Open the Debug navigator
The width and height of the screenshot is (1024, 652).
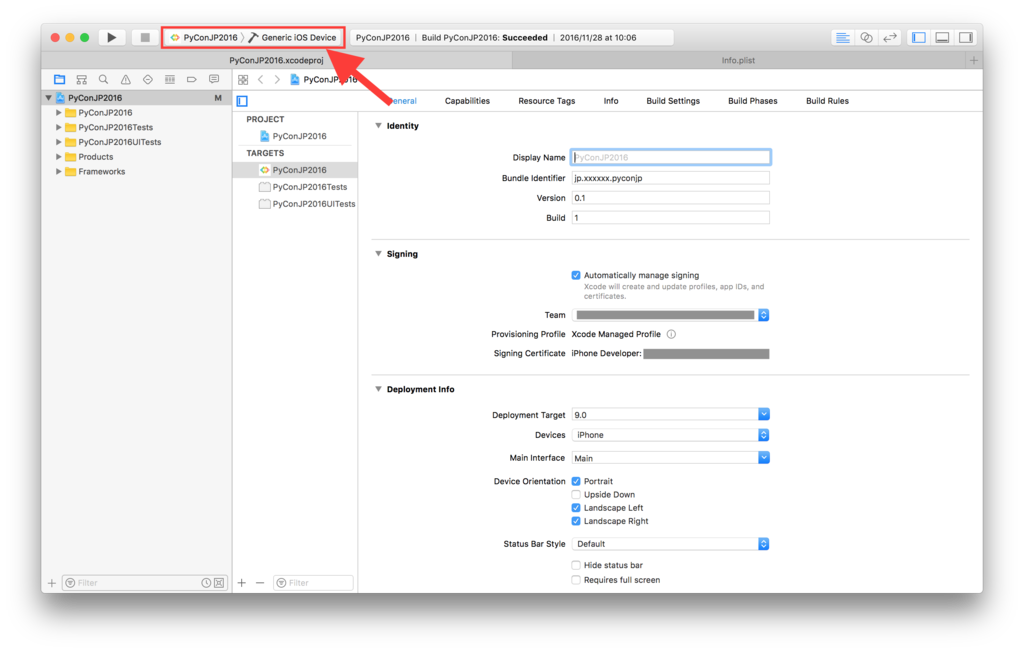tap(170, 80)
